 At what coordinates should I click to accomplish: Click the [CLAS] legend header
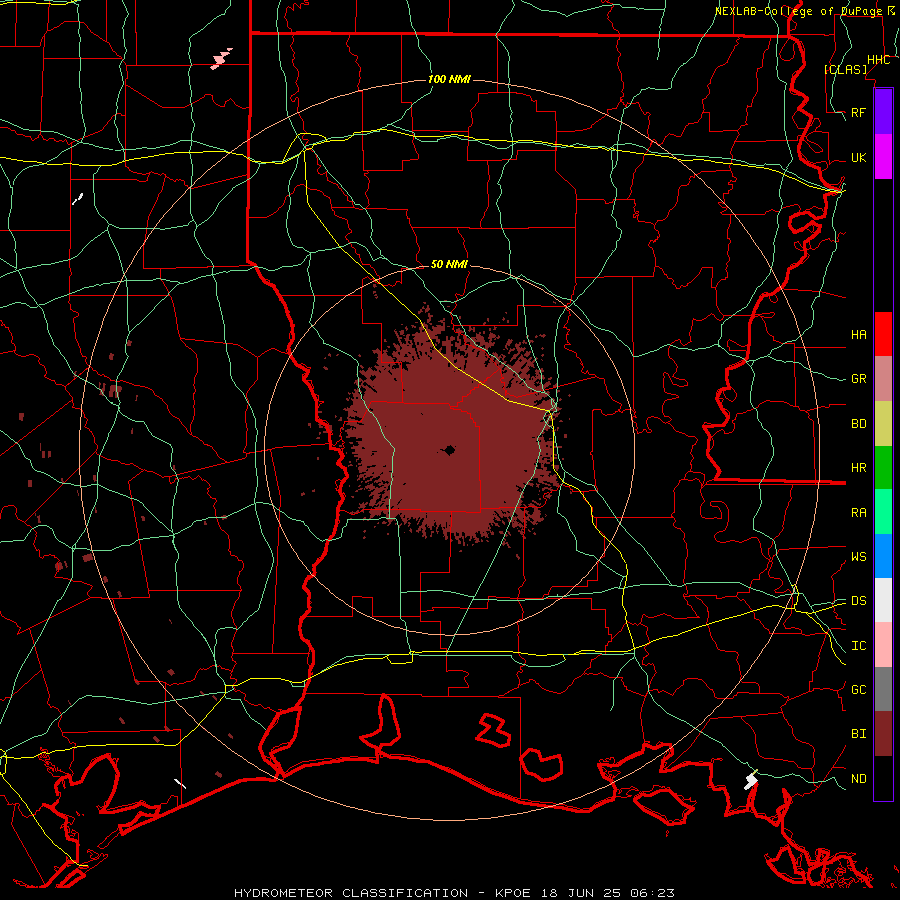pos(845,69)
